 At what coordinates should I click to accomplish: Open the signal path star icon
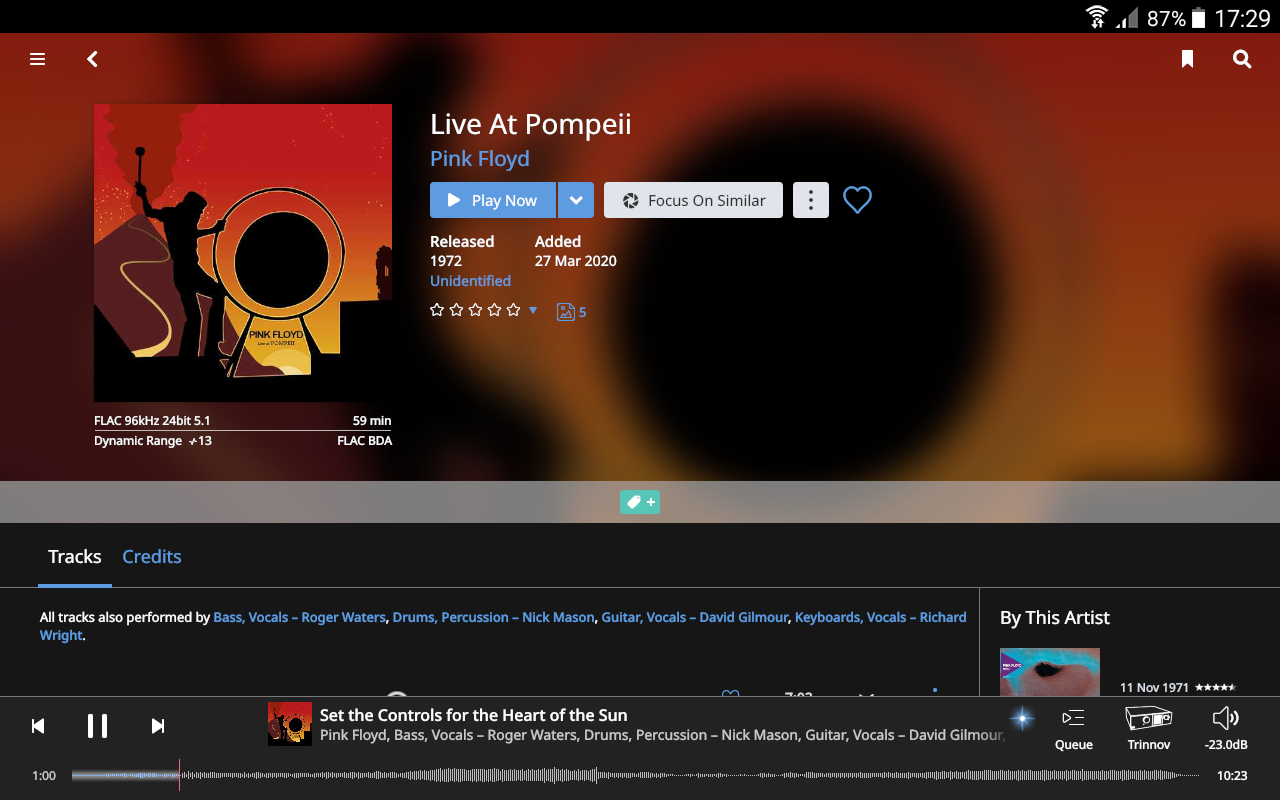1021,719
